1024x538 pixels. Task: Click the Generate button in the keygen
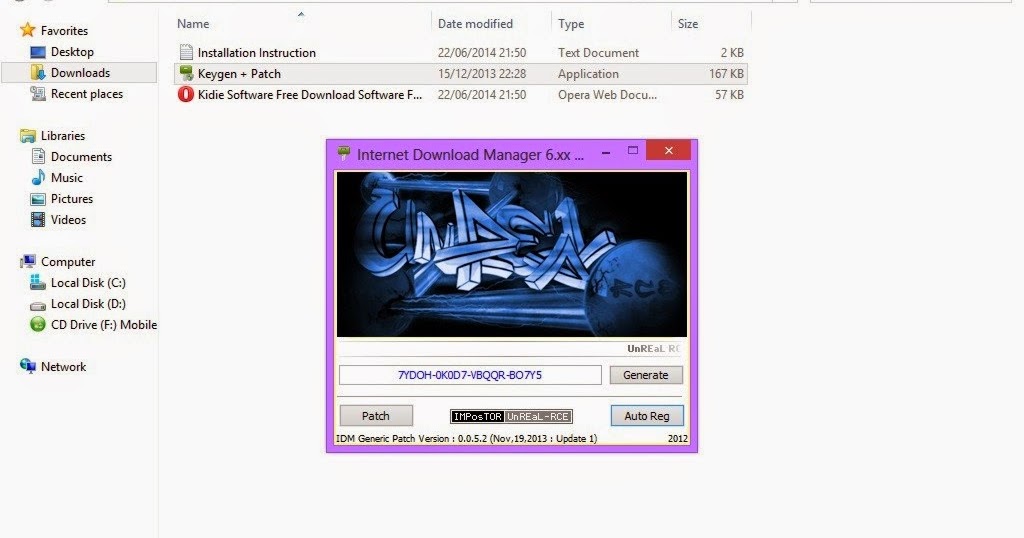pyautogui.click(x=646, y=375)
